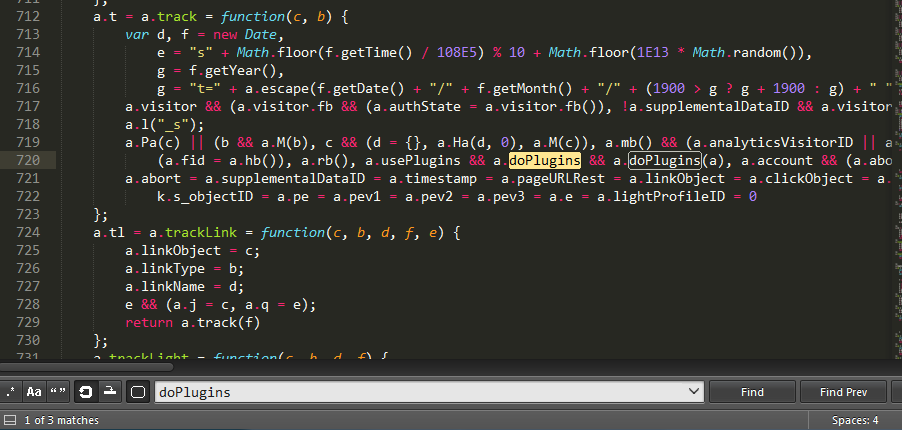Screen dimensions: 902x430
Task: Toggle case sensitive search option
Action: click(34, 392)
